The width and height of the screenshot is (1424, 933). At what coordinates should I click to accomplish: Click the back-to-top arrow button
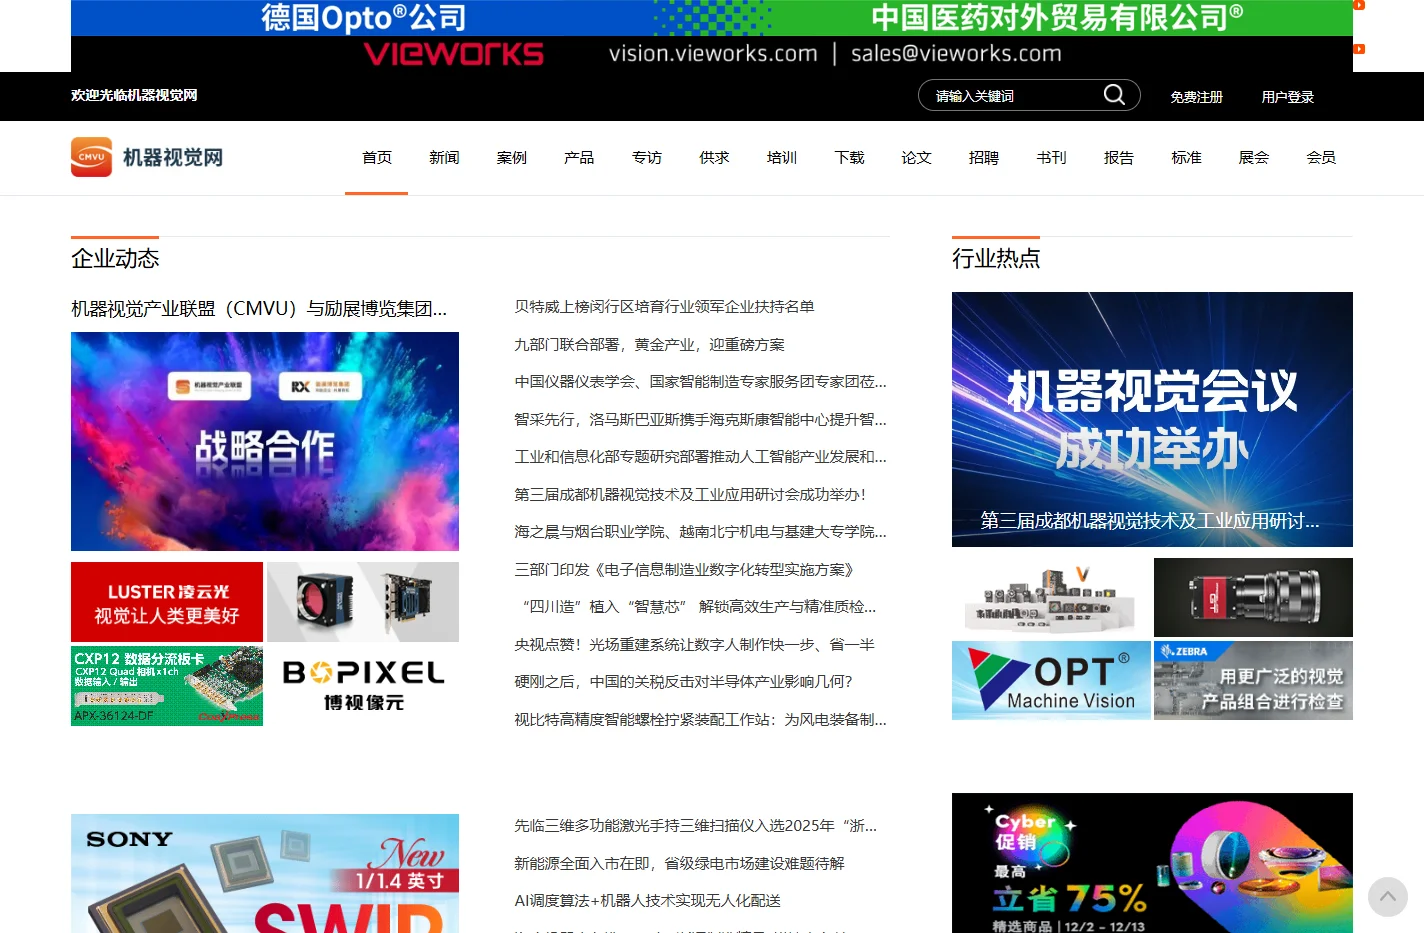pos(1387,897)
